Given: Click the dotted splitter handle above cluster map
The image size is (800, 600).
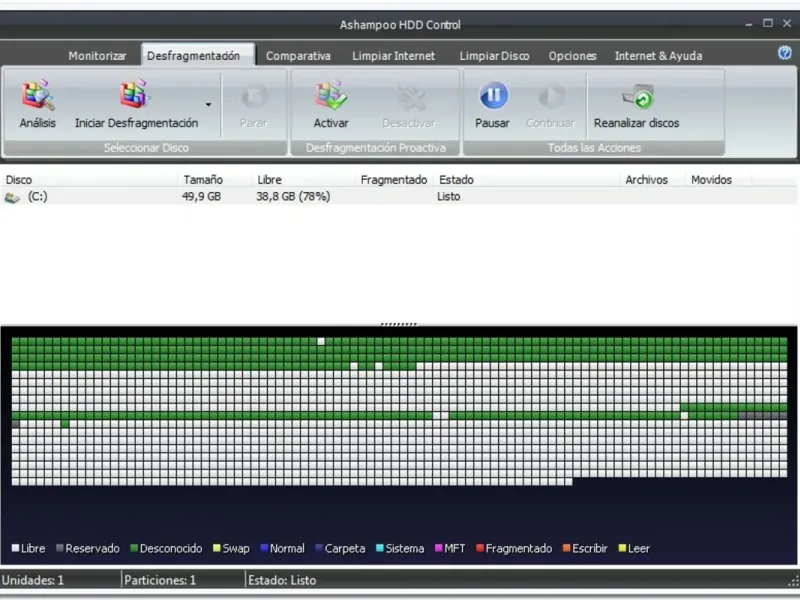Looking at the screenshot, I should [x=399, y=324].
